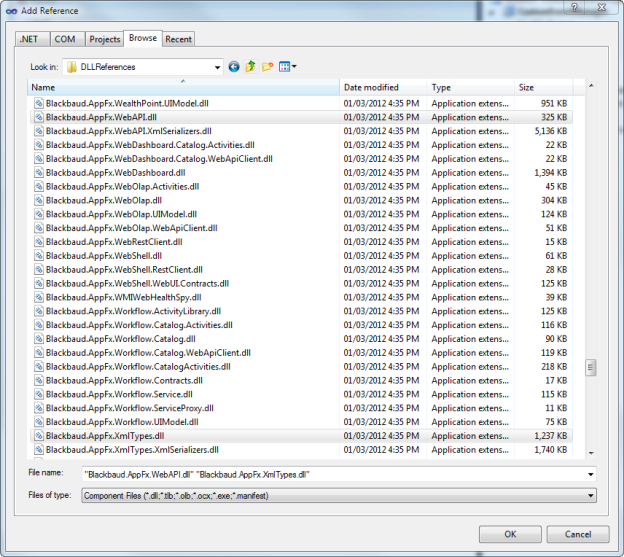
Task: Expand the Look in folder dropdown
Action: [217, 67]
